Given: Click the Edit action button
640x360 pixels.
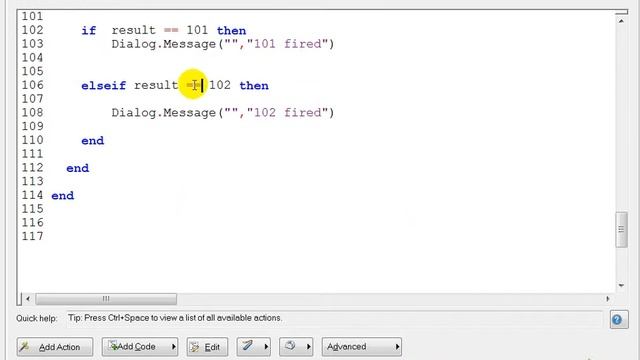Looking at the screenshot, I should coord(207,347).
